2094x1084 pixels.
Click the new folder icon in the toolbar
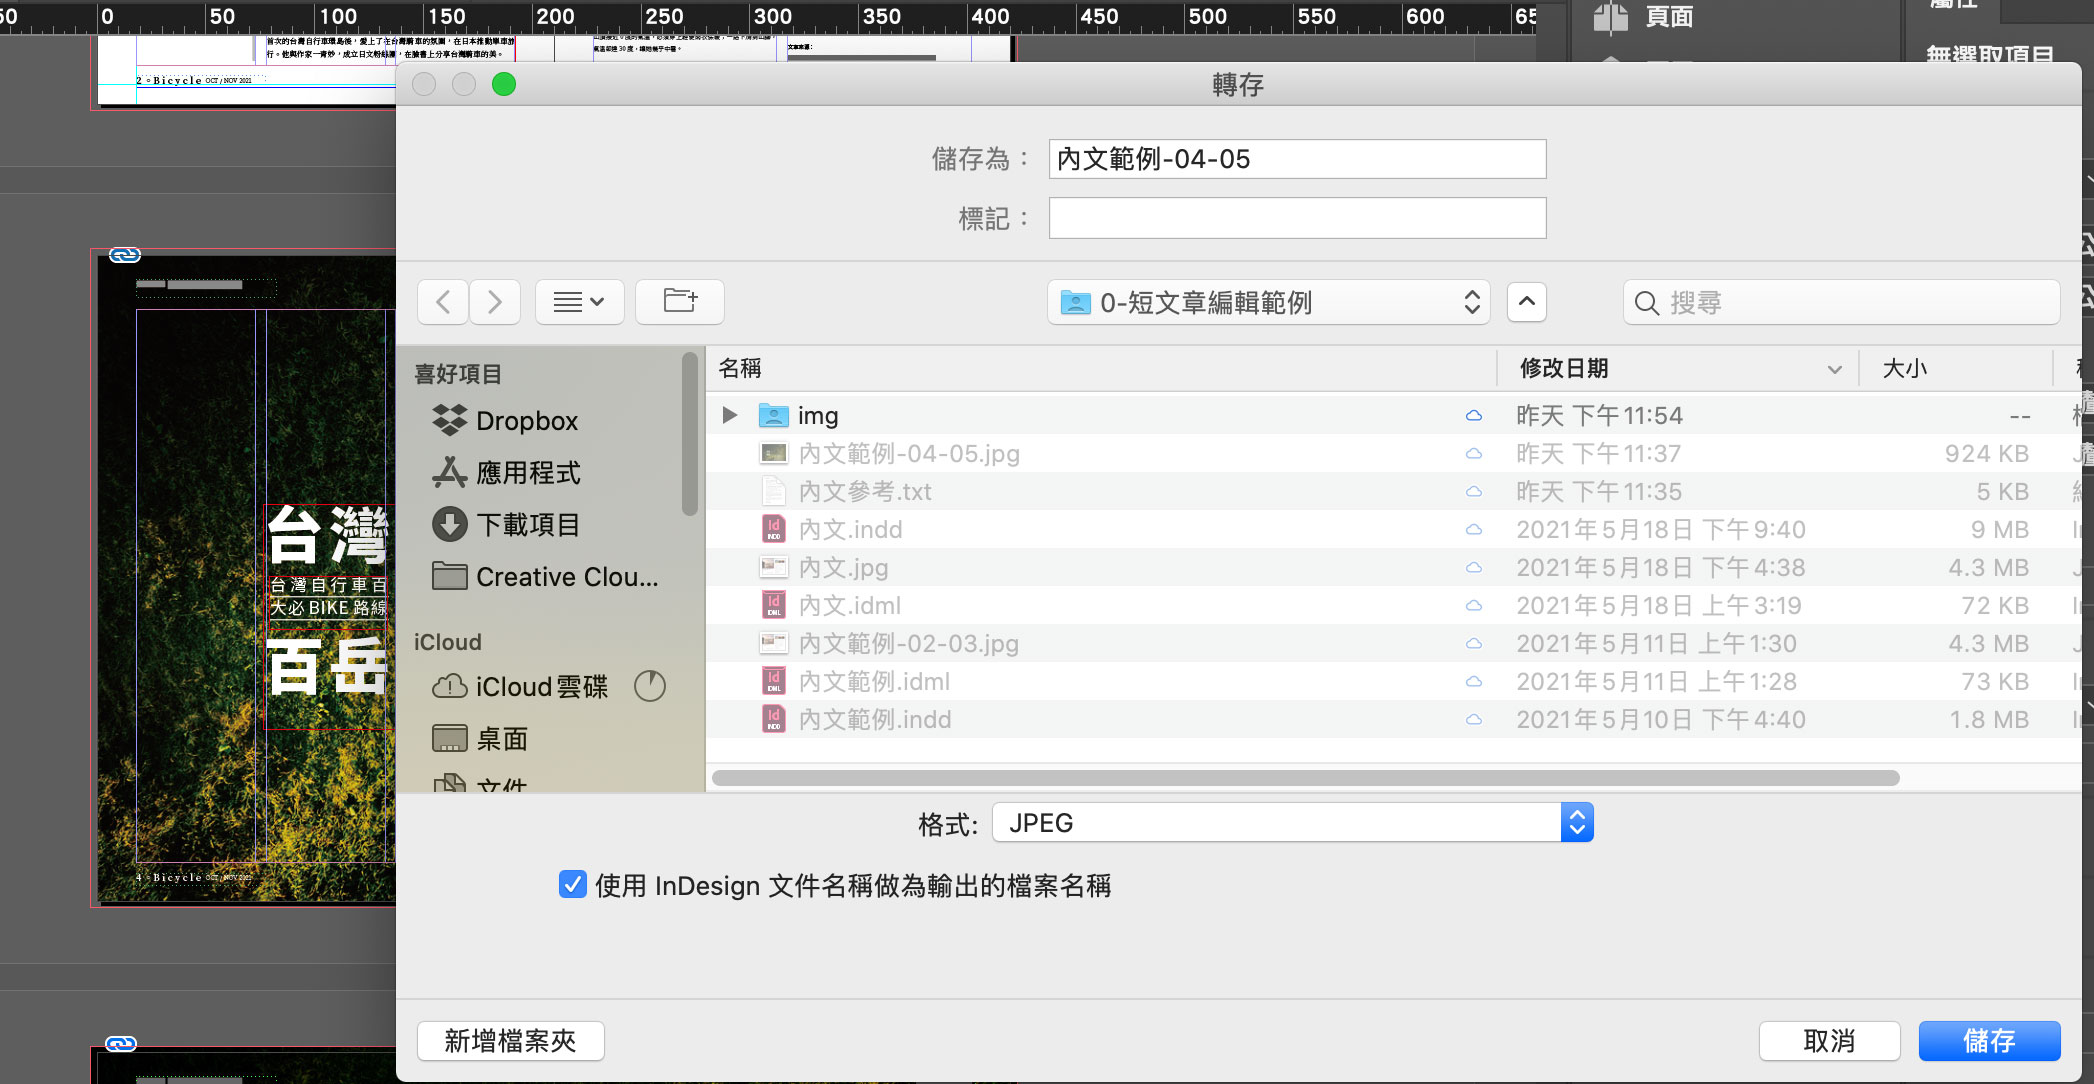[x=680, y=301]
